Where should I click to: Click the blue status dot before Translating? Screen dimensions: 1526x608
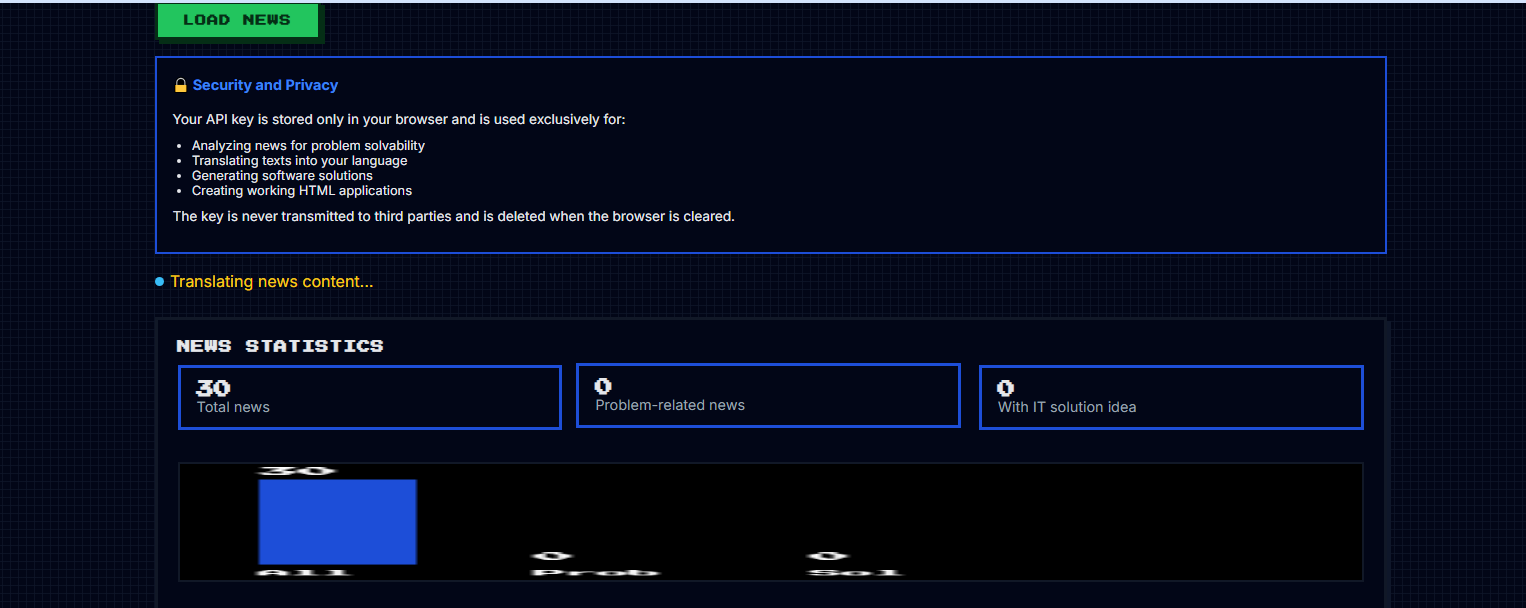point(159,282)
